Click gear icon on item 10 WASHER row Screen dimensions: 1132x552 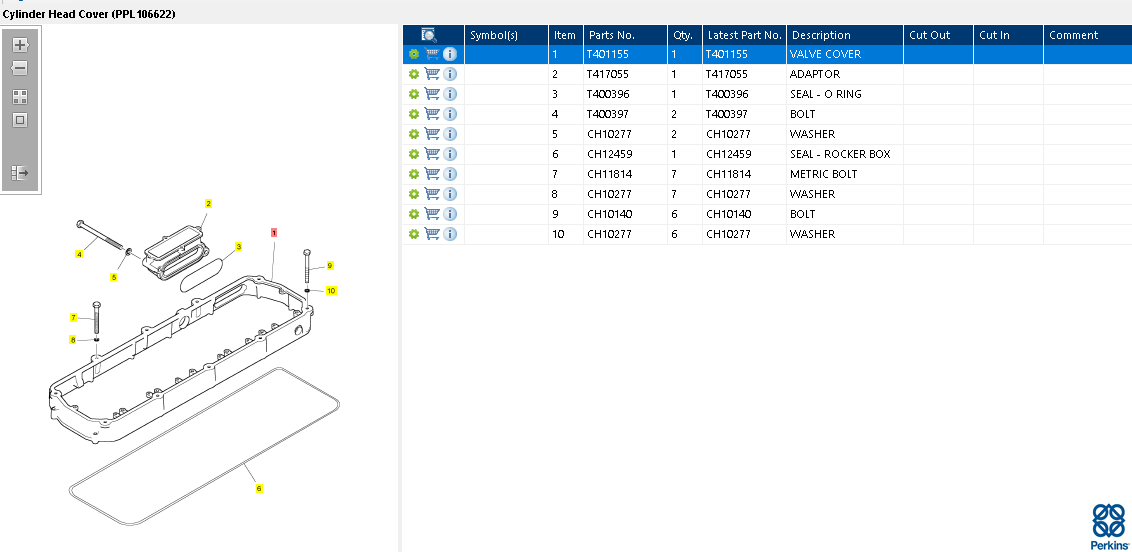click(414, 234)
